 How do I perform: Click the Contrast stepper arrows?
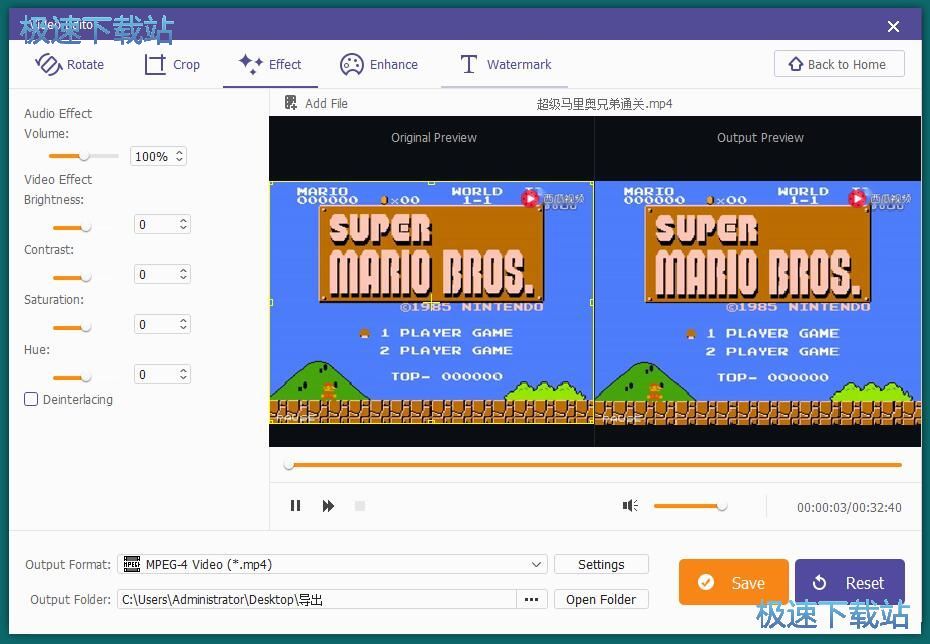coord(183,274)
